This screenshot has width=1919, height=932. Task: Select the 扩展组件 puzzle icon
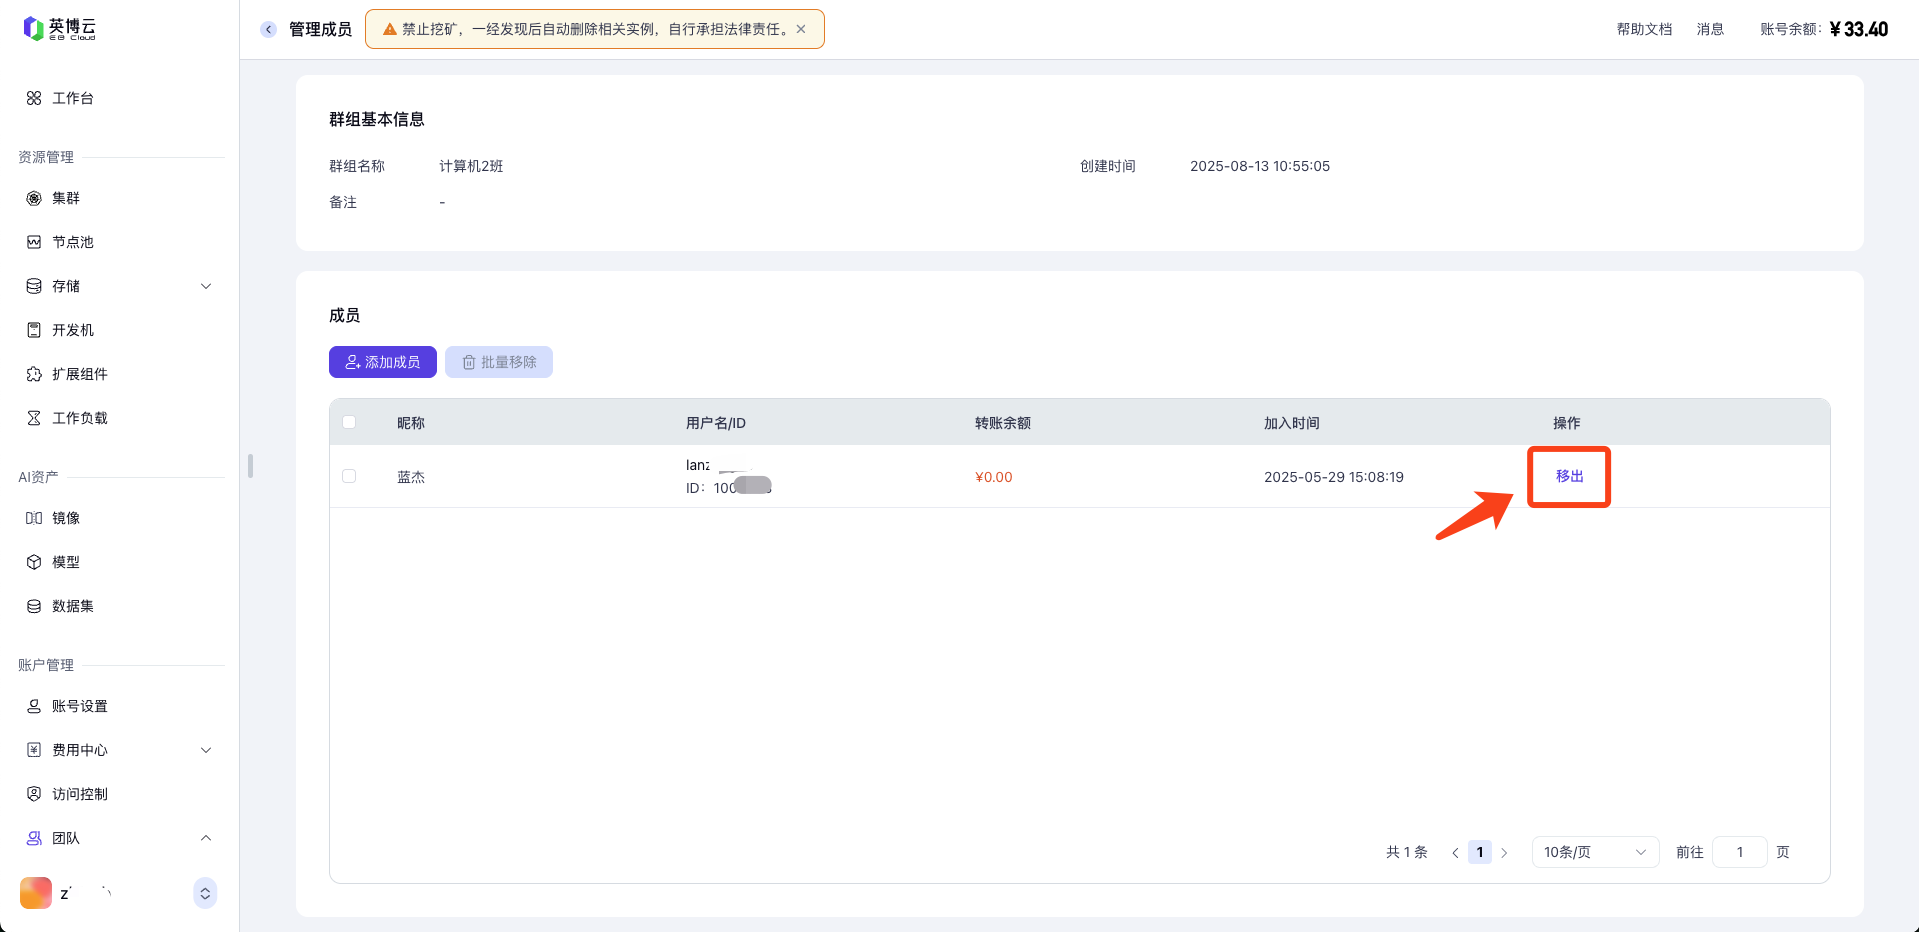pyautogui.click(x=34, y=374)
